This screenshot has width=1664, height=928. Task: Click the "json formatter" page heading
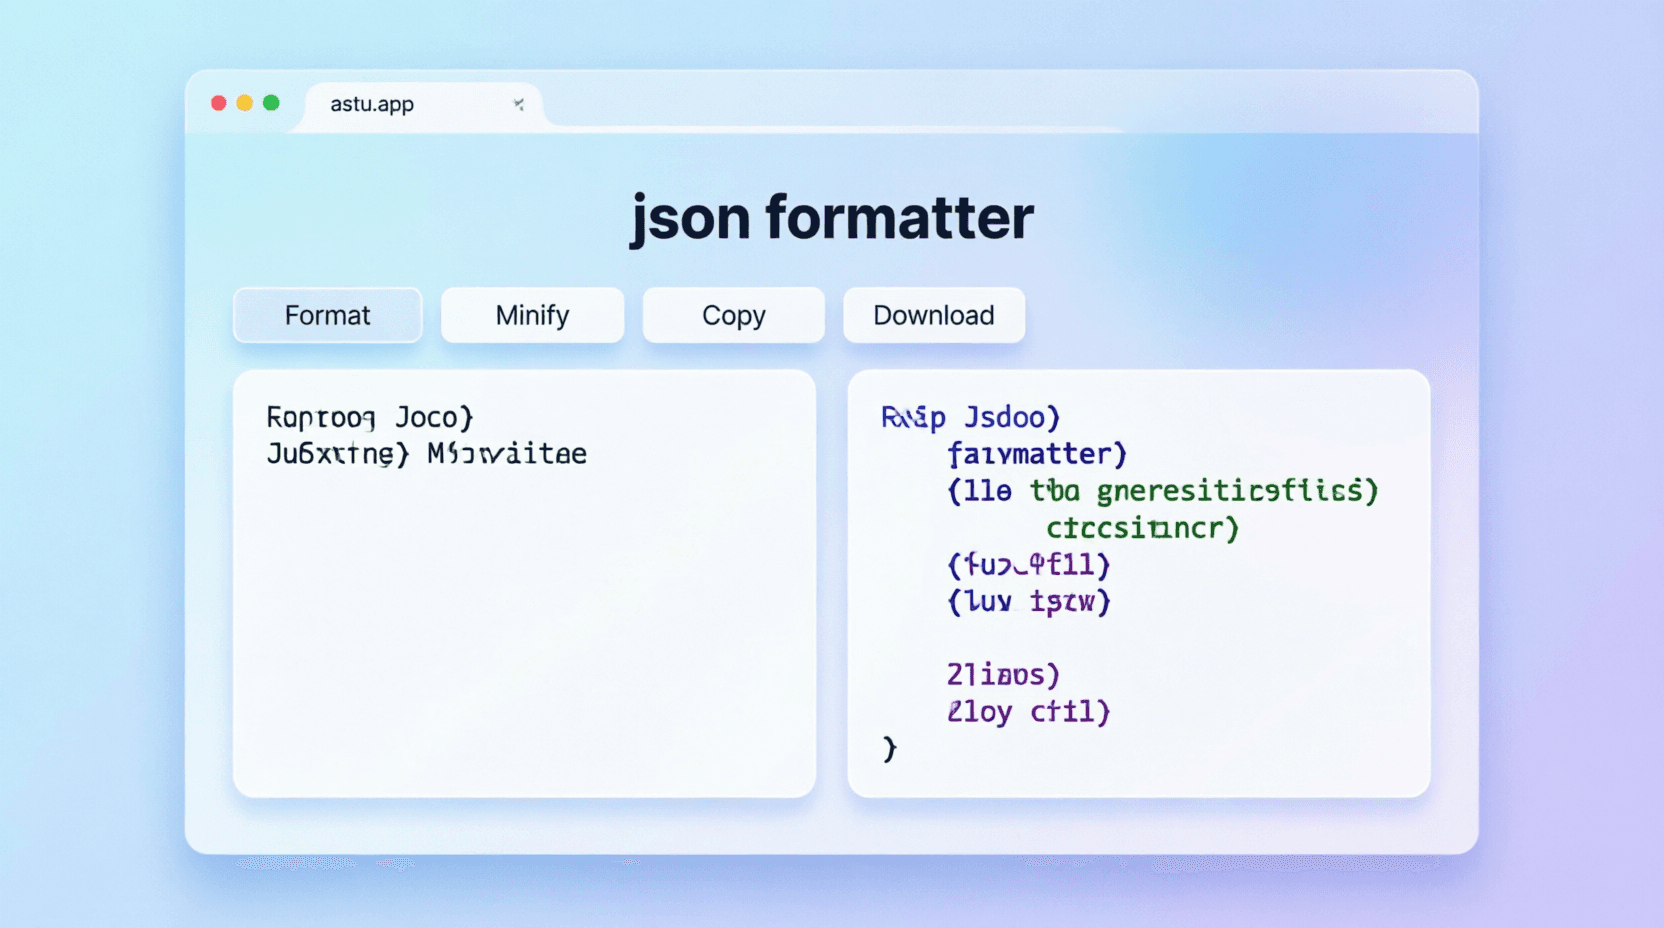pos(831,218)
